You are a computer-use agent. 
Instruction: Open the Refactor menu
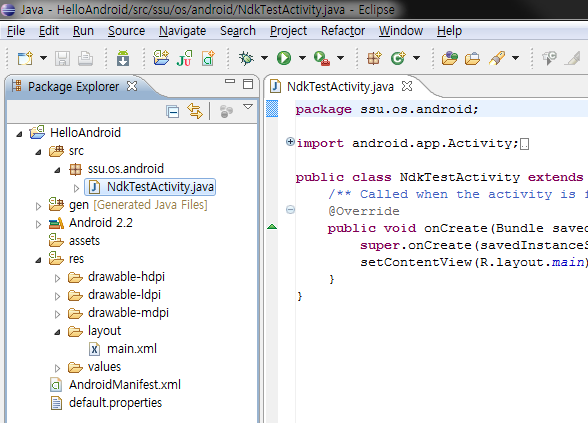(x=343, y=31)
